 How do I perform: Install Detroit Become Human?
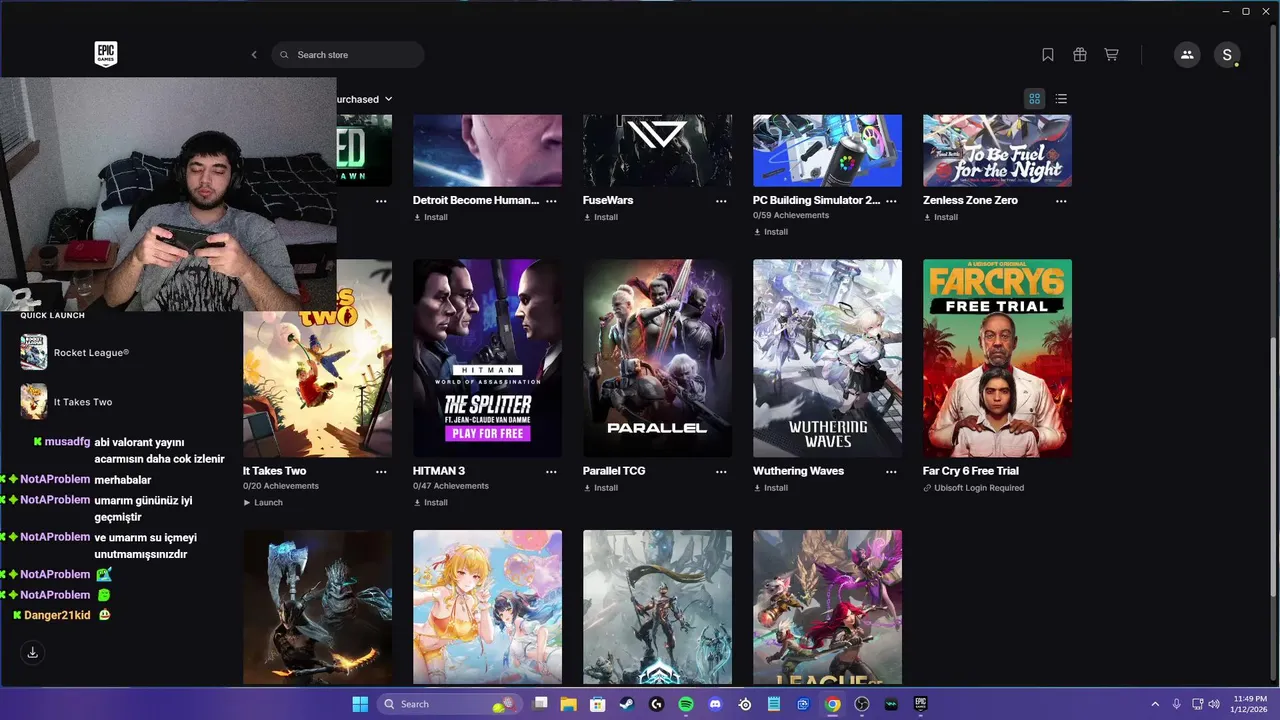431,217
